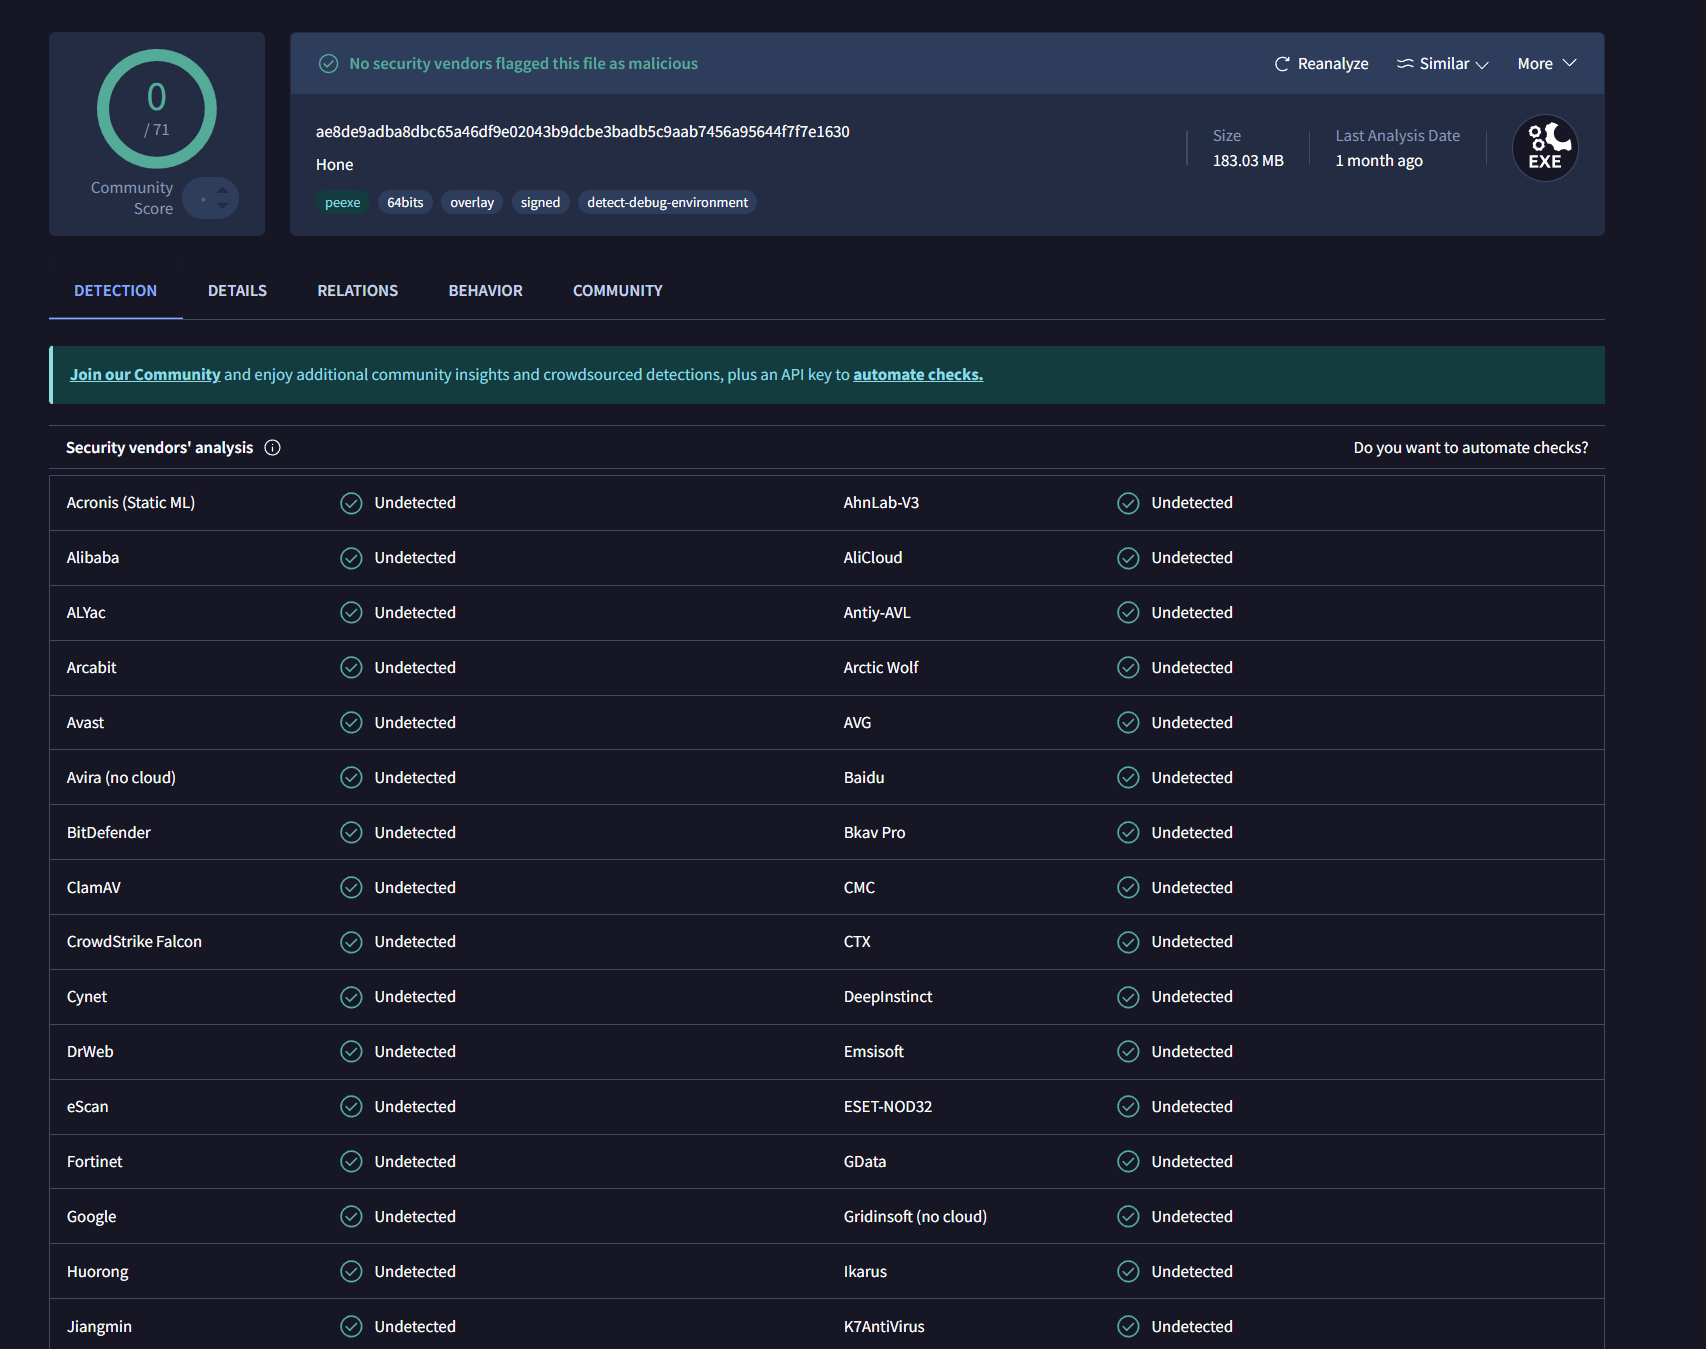Click the EXE file type icon
The width and height of the screenshot is (1706, 1349).
point(1544,147)
